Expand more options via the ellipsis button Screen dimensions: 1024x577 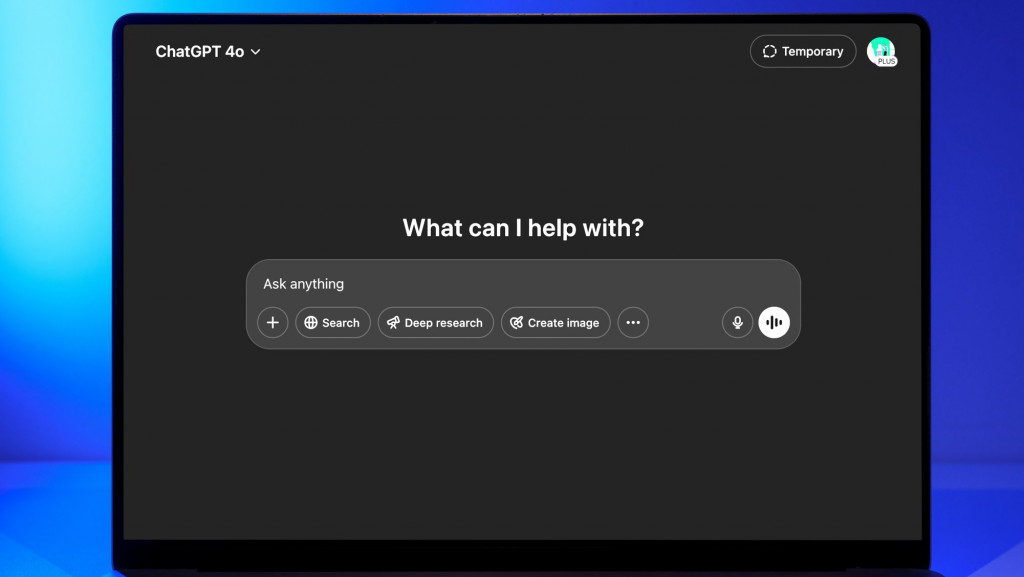tap(633, 323)
